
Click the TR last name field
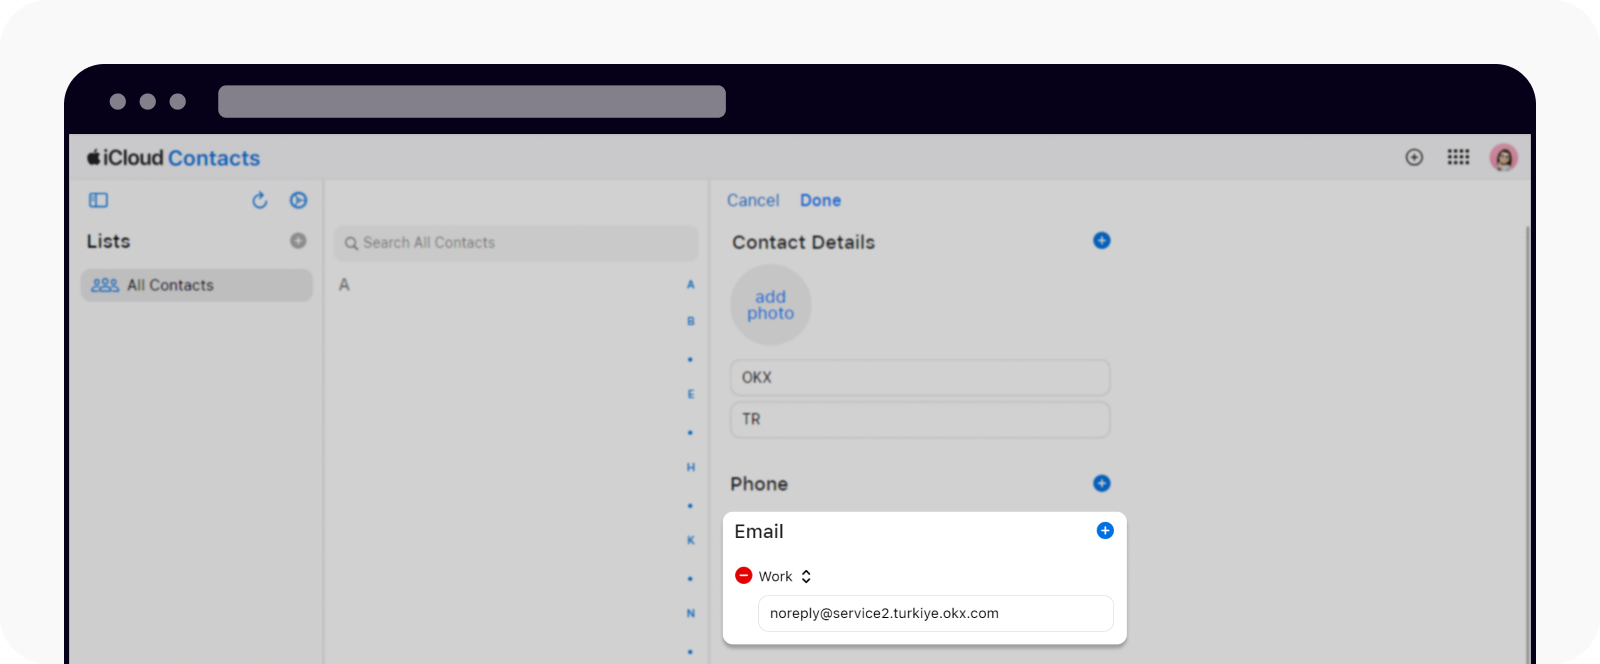point(920,419)
